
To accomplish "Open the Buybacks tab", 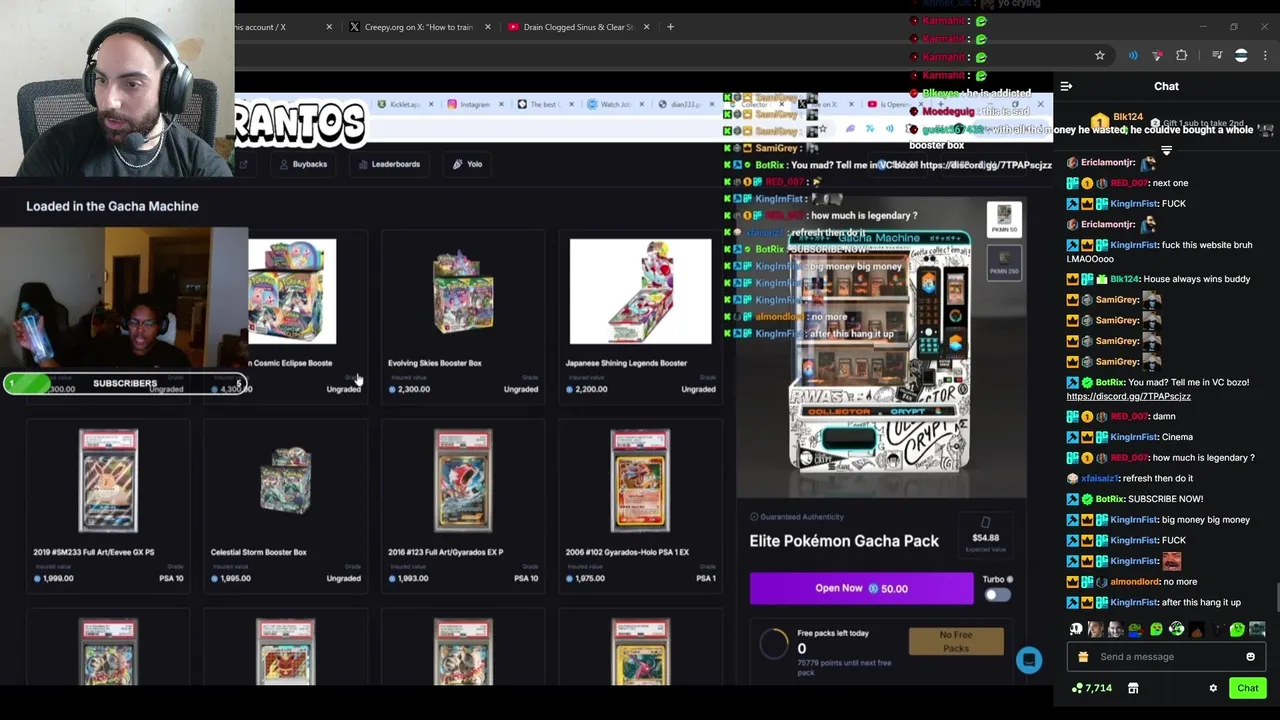I will pyautogui.click(x=303, y=164).
